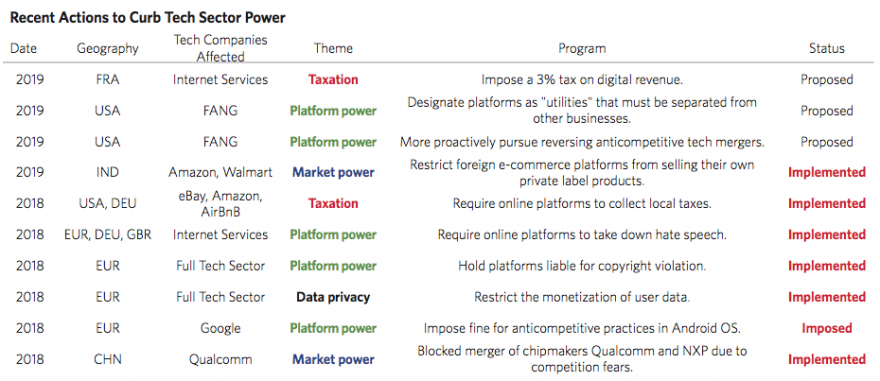Click the Date column header
This screenshot has height=381, width=880.
point(24,48)
